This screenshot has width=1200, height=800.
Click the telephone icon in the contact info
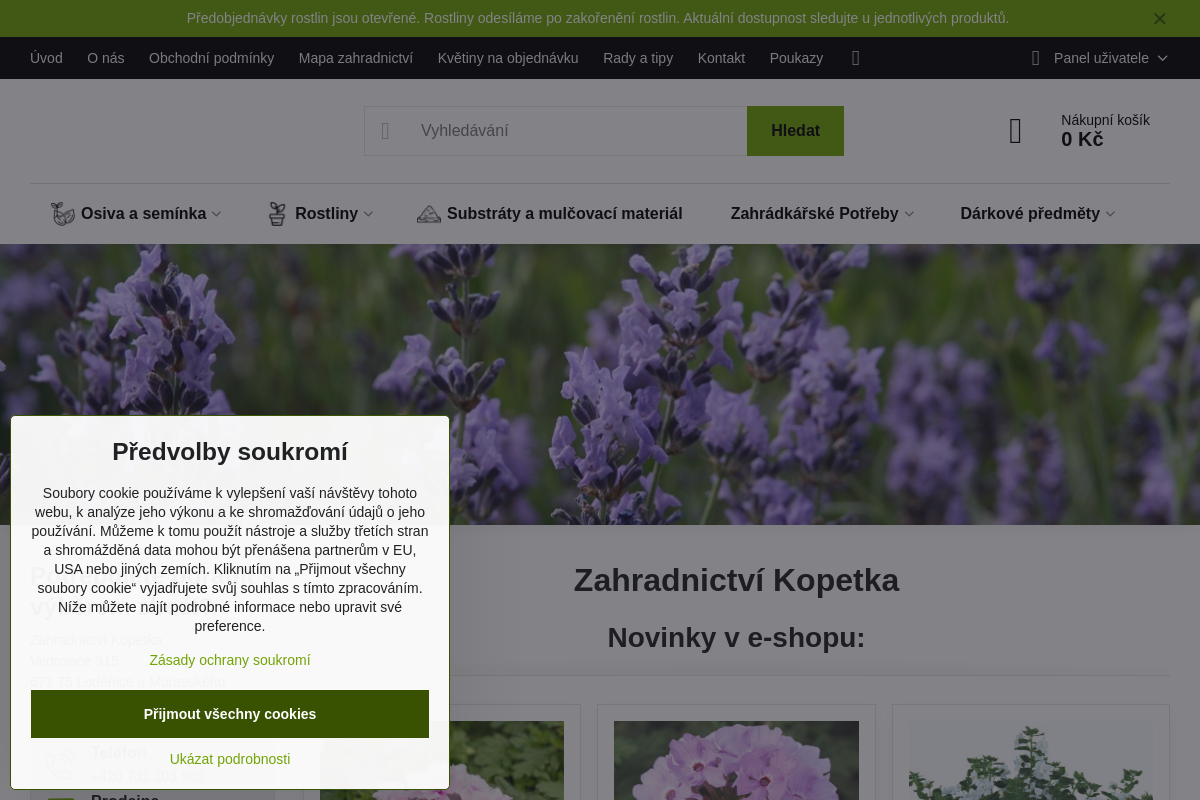(x=59, y=760)
